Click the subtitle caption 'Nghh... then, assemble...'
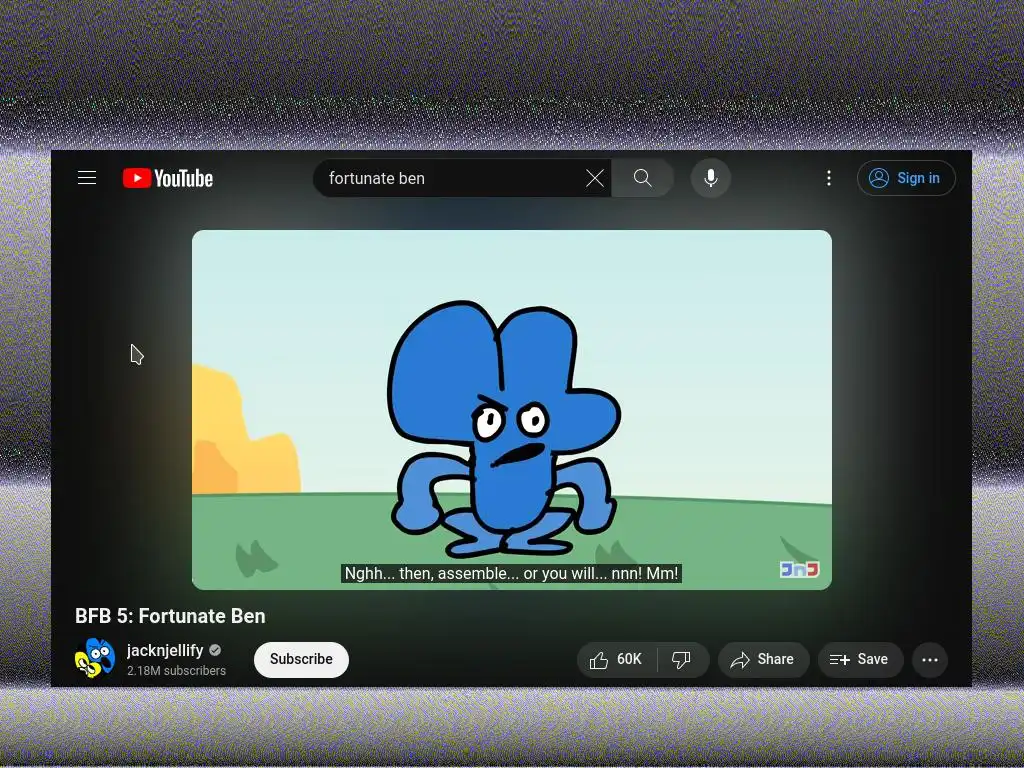This screenshot has height=768, width=1024. pyautogui.click(x=511, y=573)
